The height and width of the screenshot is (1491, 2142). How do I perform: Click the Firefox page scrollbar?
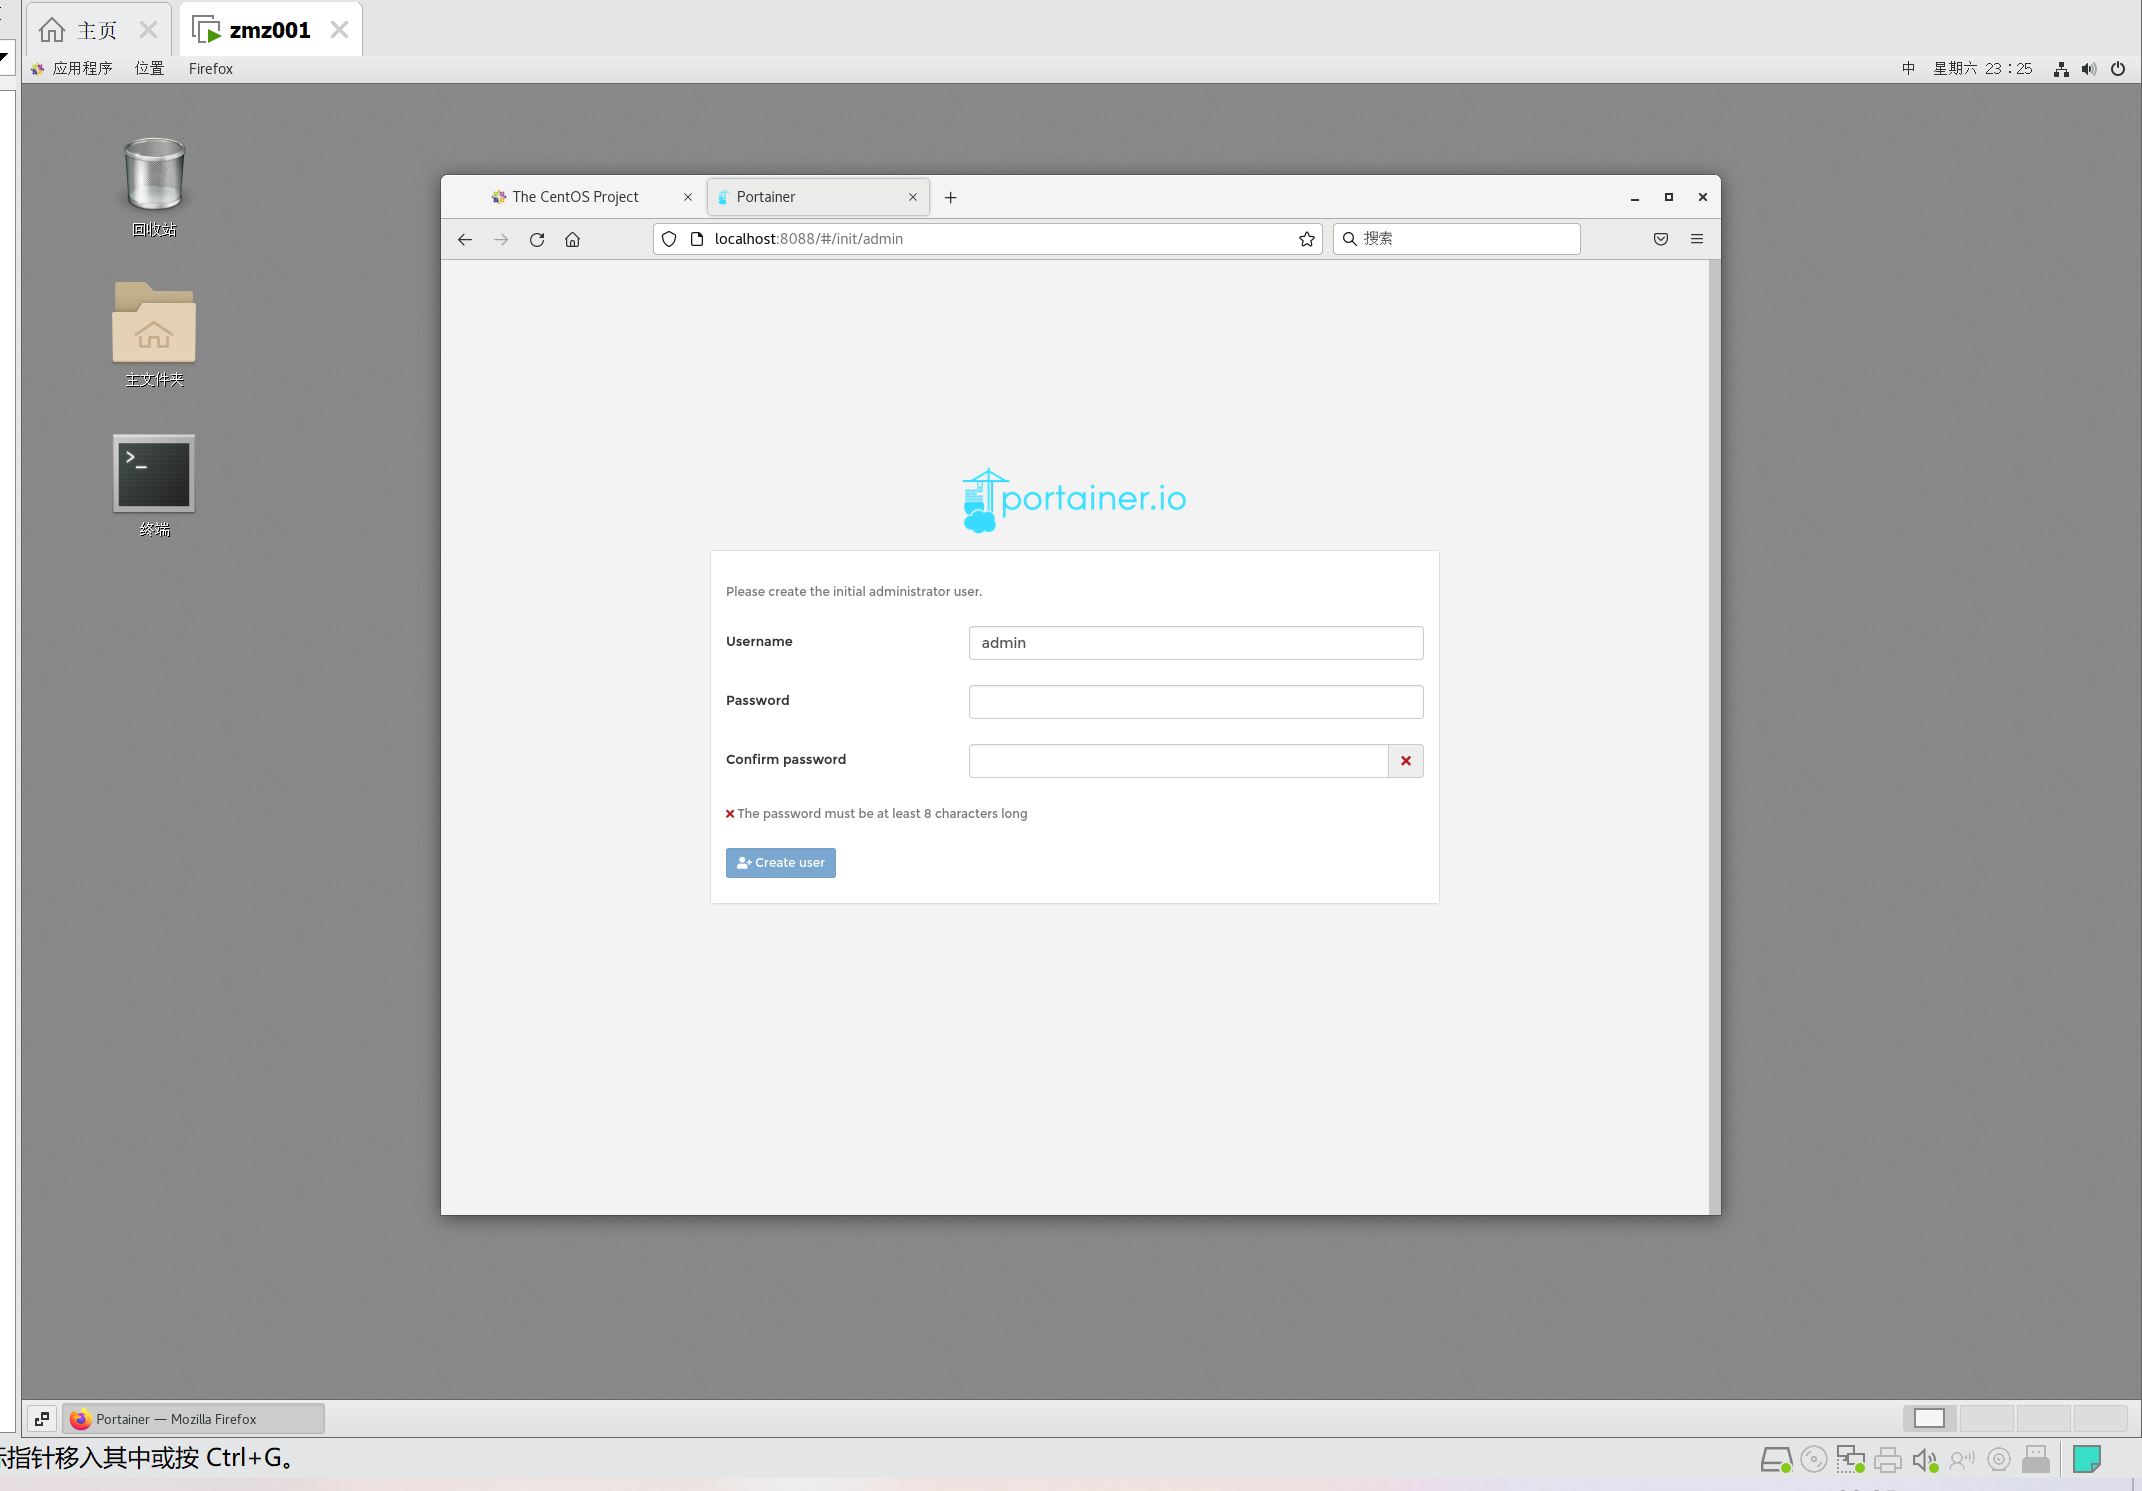(x=1714, y=737)
